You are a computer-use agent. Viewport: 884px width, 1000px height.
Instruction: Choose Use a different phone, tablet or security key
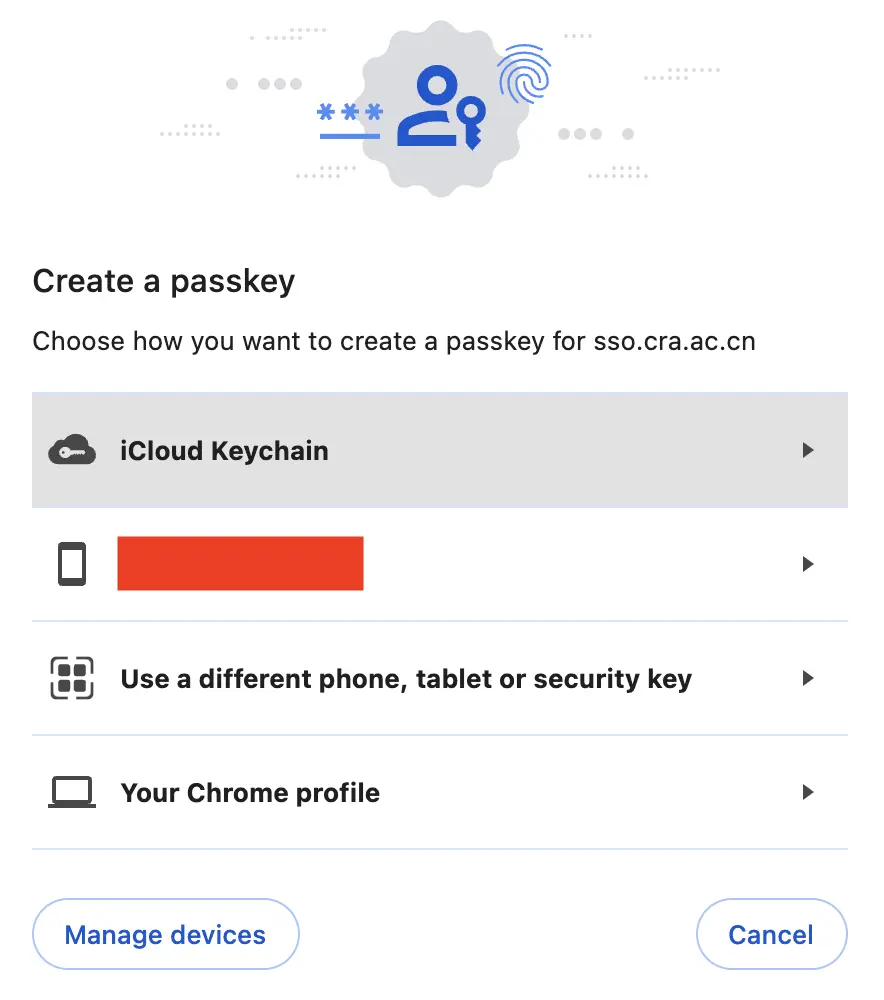(406, 679)
